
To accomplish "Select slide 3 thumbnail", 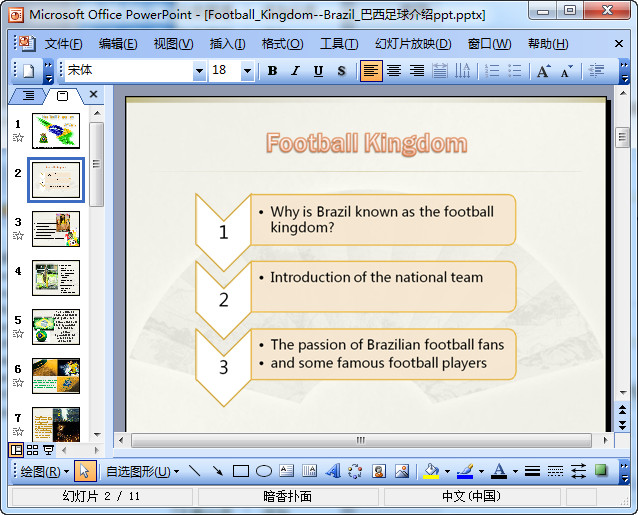I will tap(56, 229).
